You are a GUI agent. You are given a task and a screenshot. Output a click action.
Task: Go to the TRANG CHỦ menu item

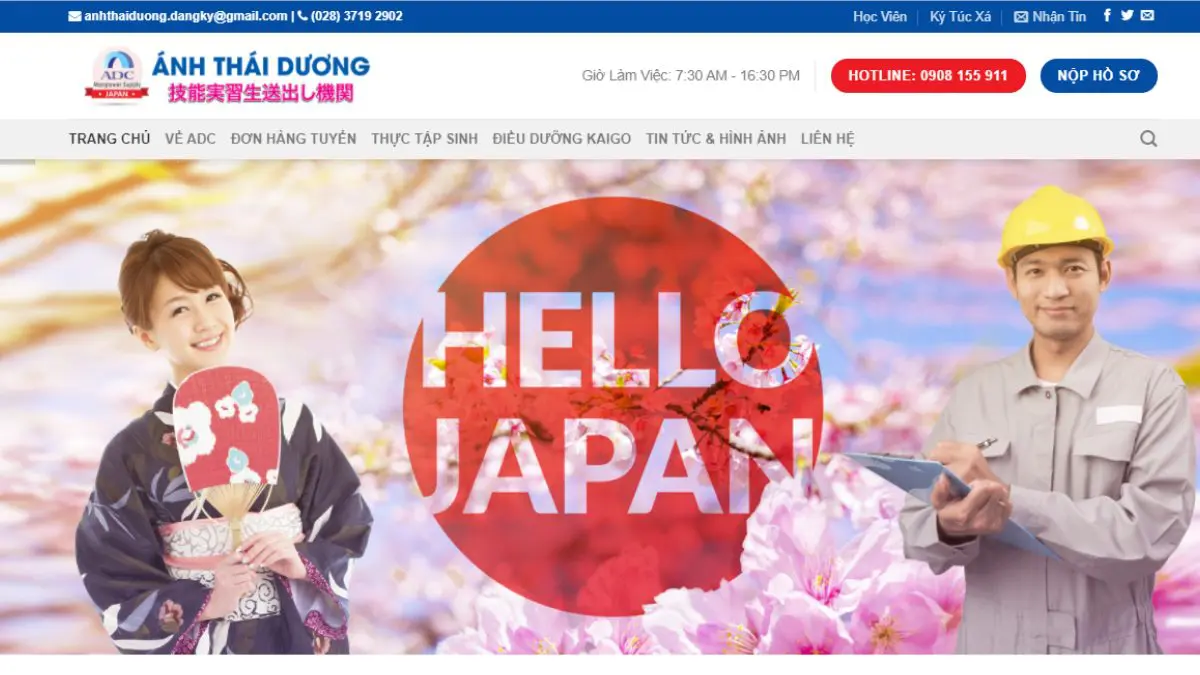(x=109, y=139)
